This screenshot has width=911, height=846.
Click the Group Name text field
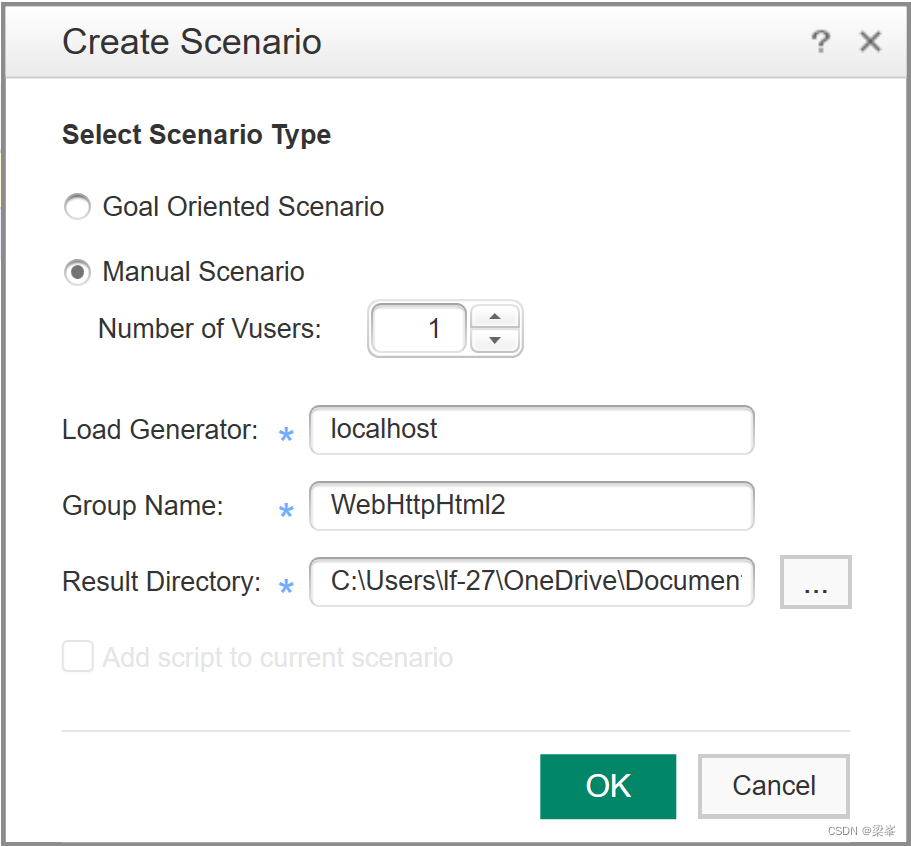pos(531,506)
